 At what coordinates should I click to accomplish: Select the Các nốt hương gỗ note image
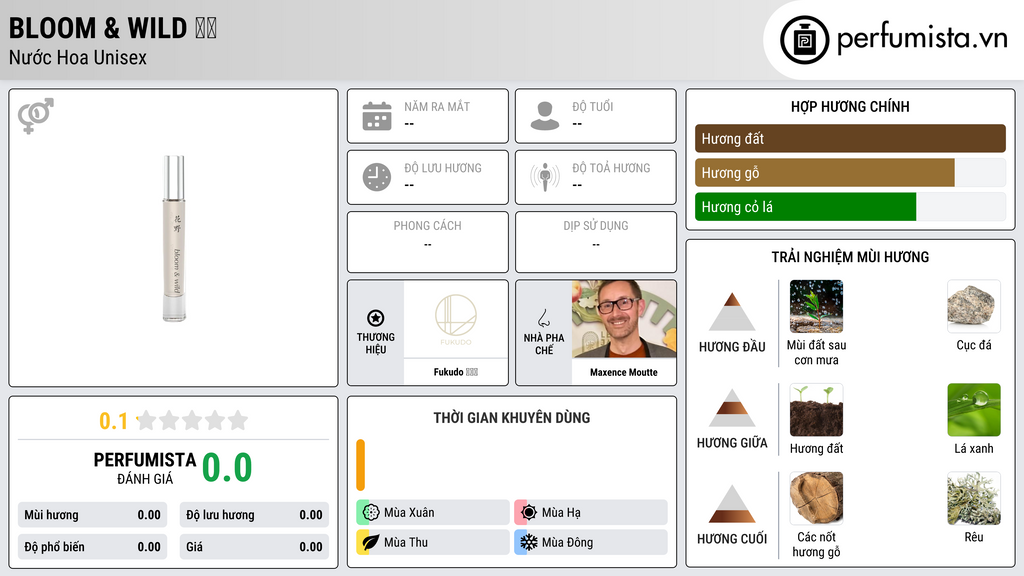[816, 498]
